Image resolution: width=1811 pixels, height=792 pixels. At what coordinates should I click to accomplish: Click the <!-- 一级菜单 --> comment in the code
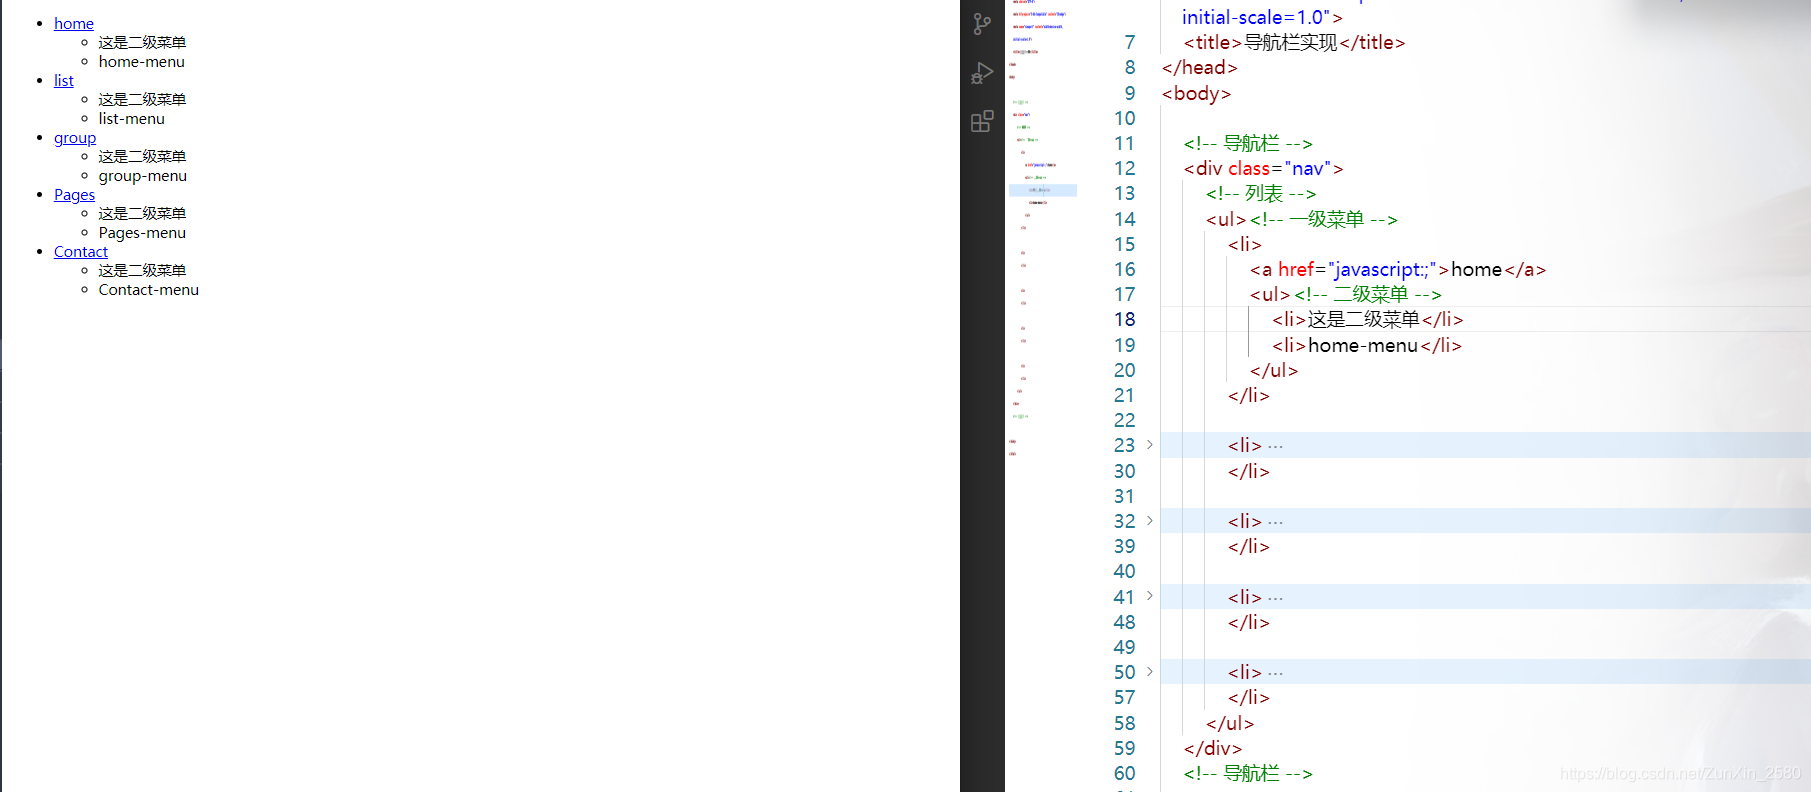1324,220
